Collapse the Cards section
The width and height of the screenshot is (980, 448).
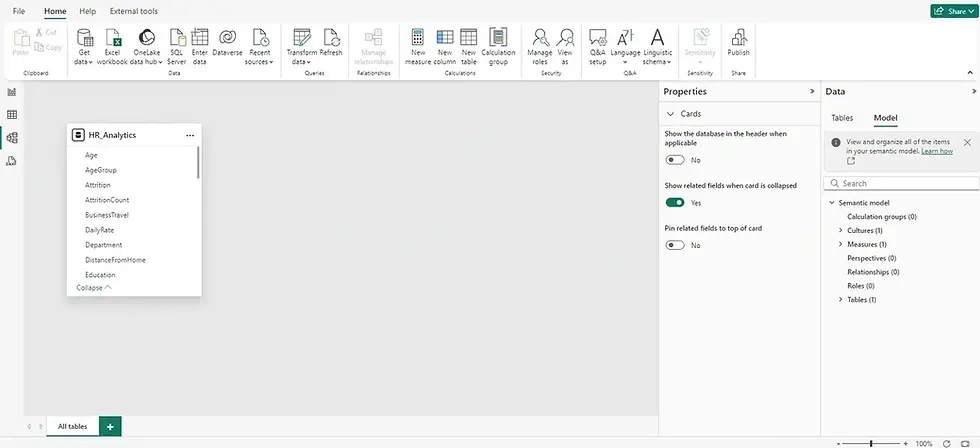tap(671, 114)
